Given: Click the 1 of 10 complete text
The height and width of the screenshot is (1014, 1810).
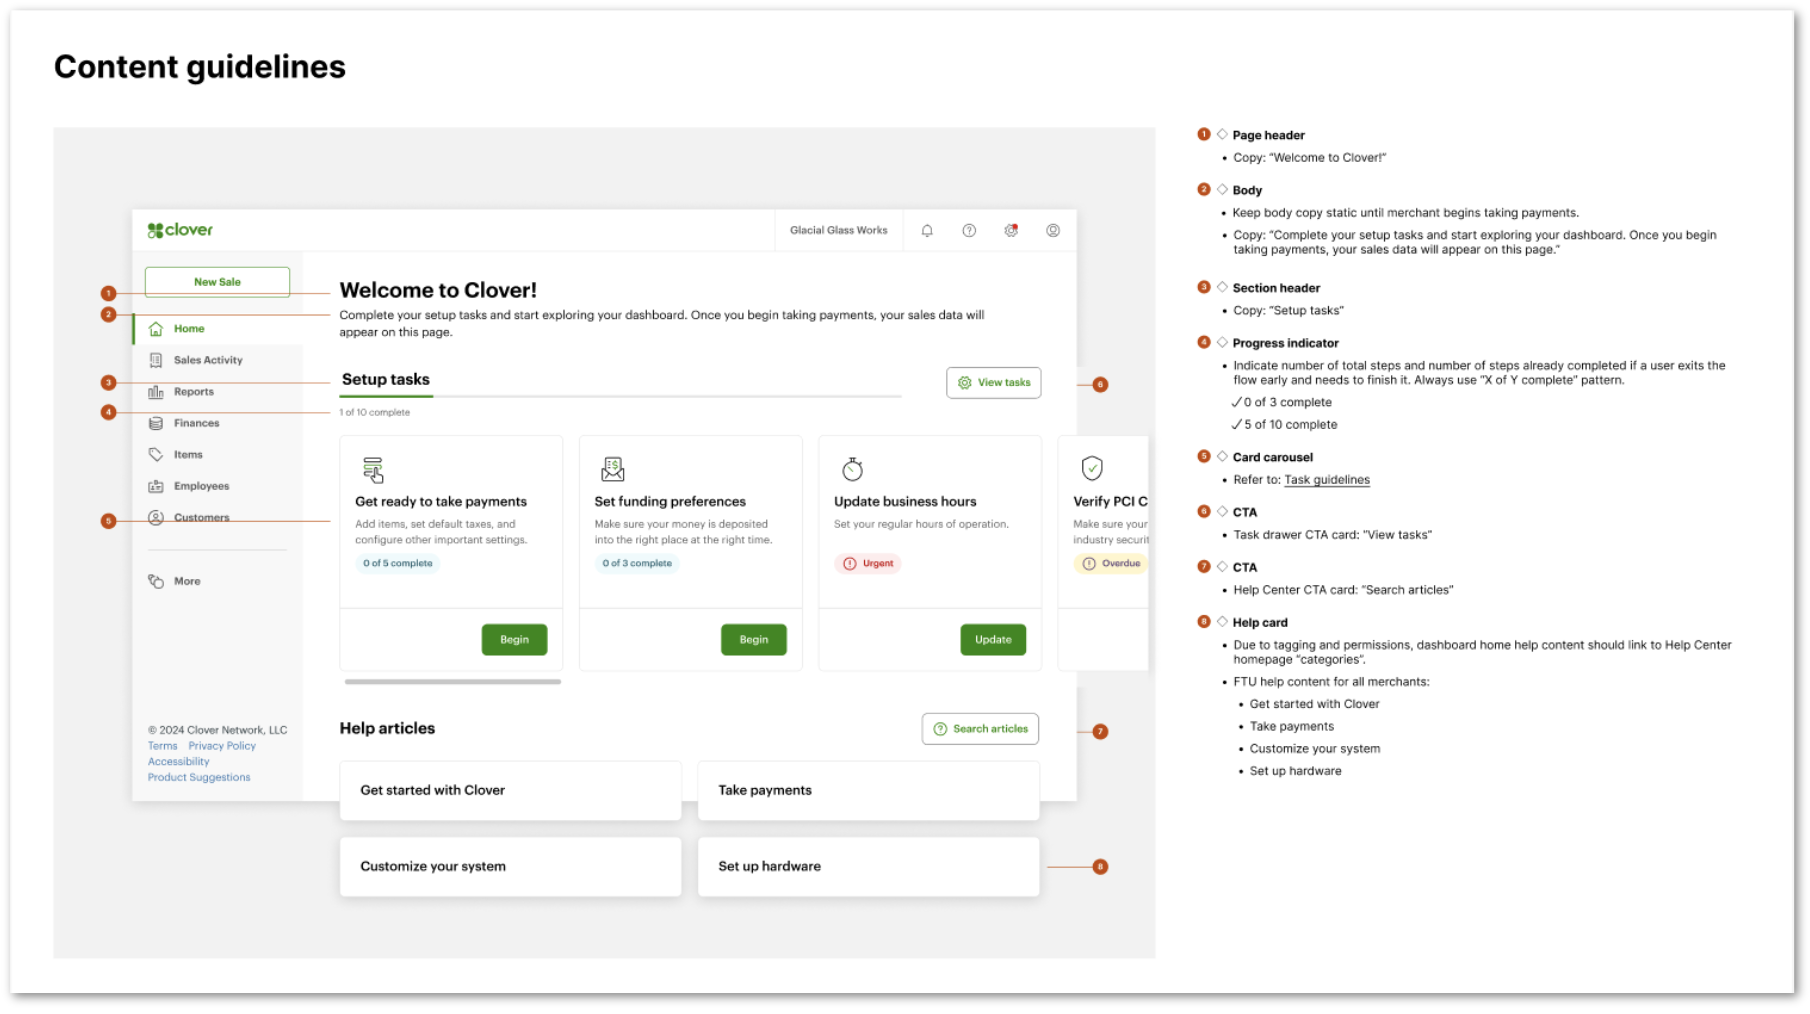Looking at the screenshot, I should pyautogui.click(x=375, y=413).
